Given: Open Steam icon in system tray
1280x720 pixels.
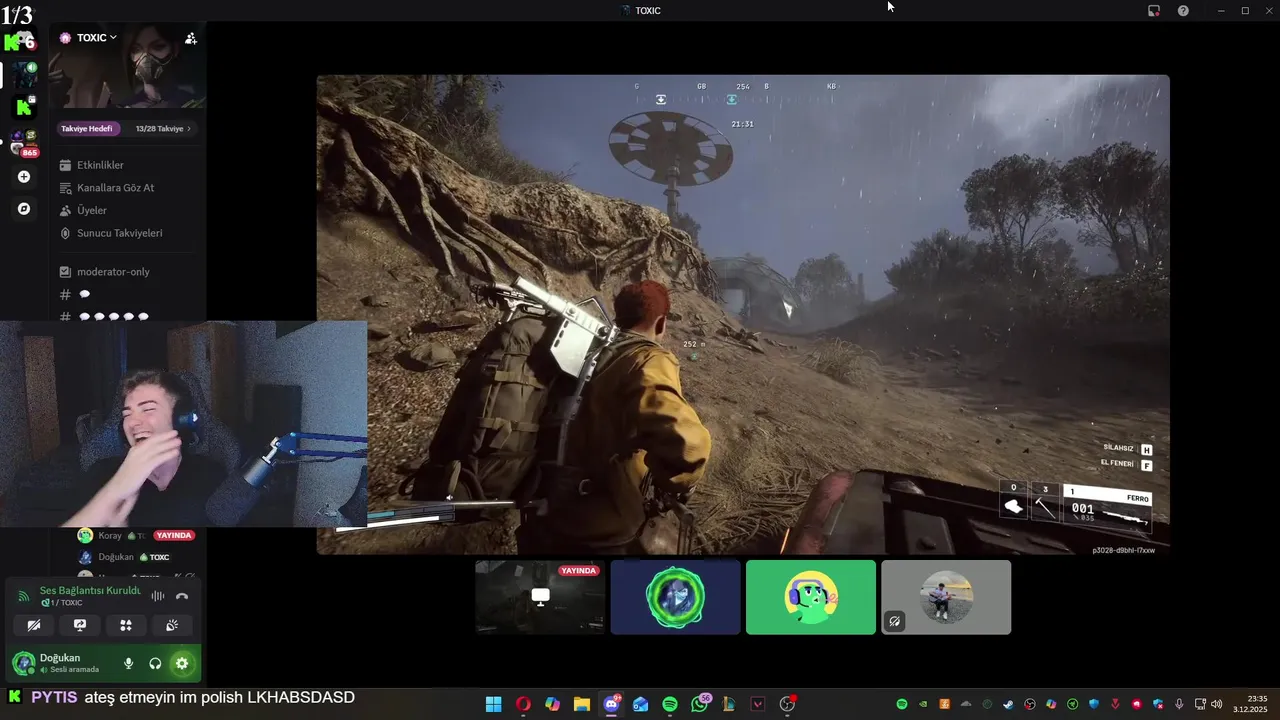Looking at the screenshot, I should (x=1009, y=704).
